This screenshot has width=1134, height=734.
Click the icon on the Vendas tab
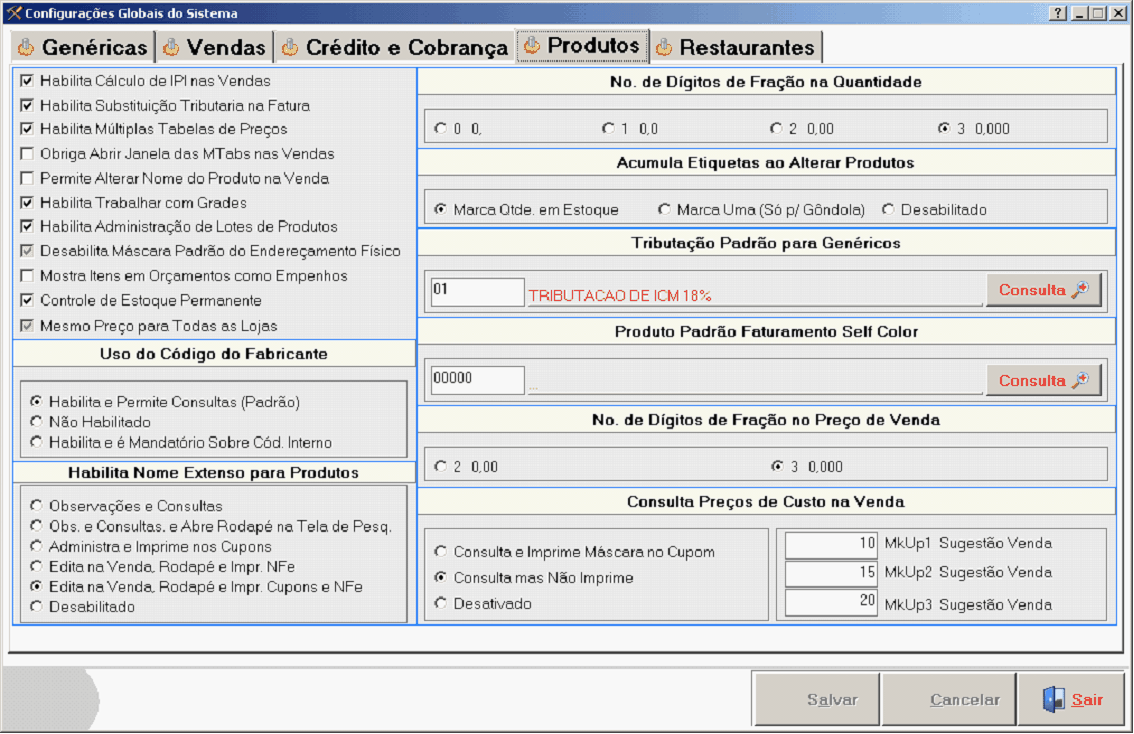click(x=171, y=47)
